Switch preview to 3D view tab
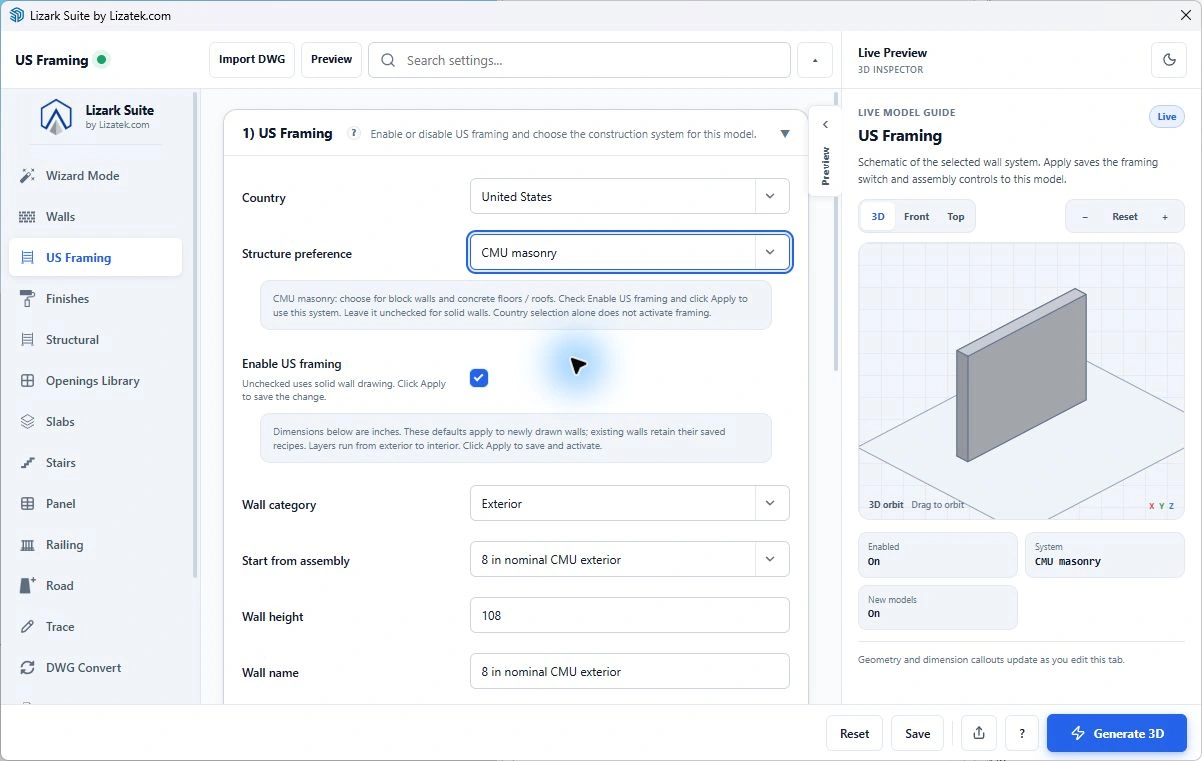Screen dimensions: 1202x761 (878, 217)
